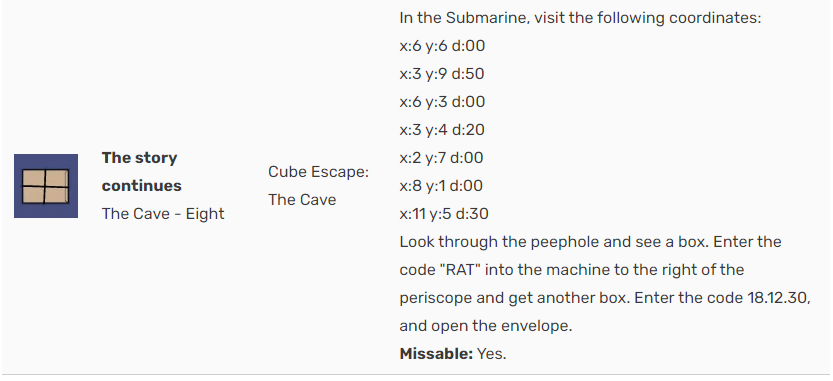Click the "Yes." missable value
The height and width of the screenshot is (381, 833).
[x=491, y=353]
